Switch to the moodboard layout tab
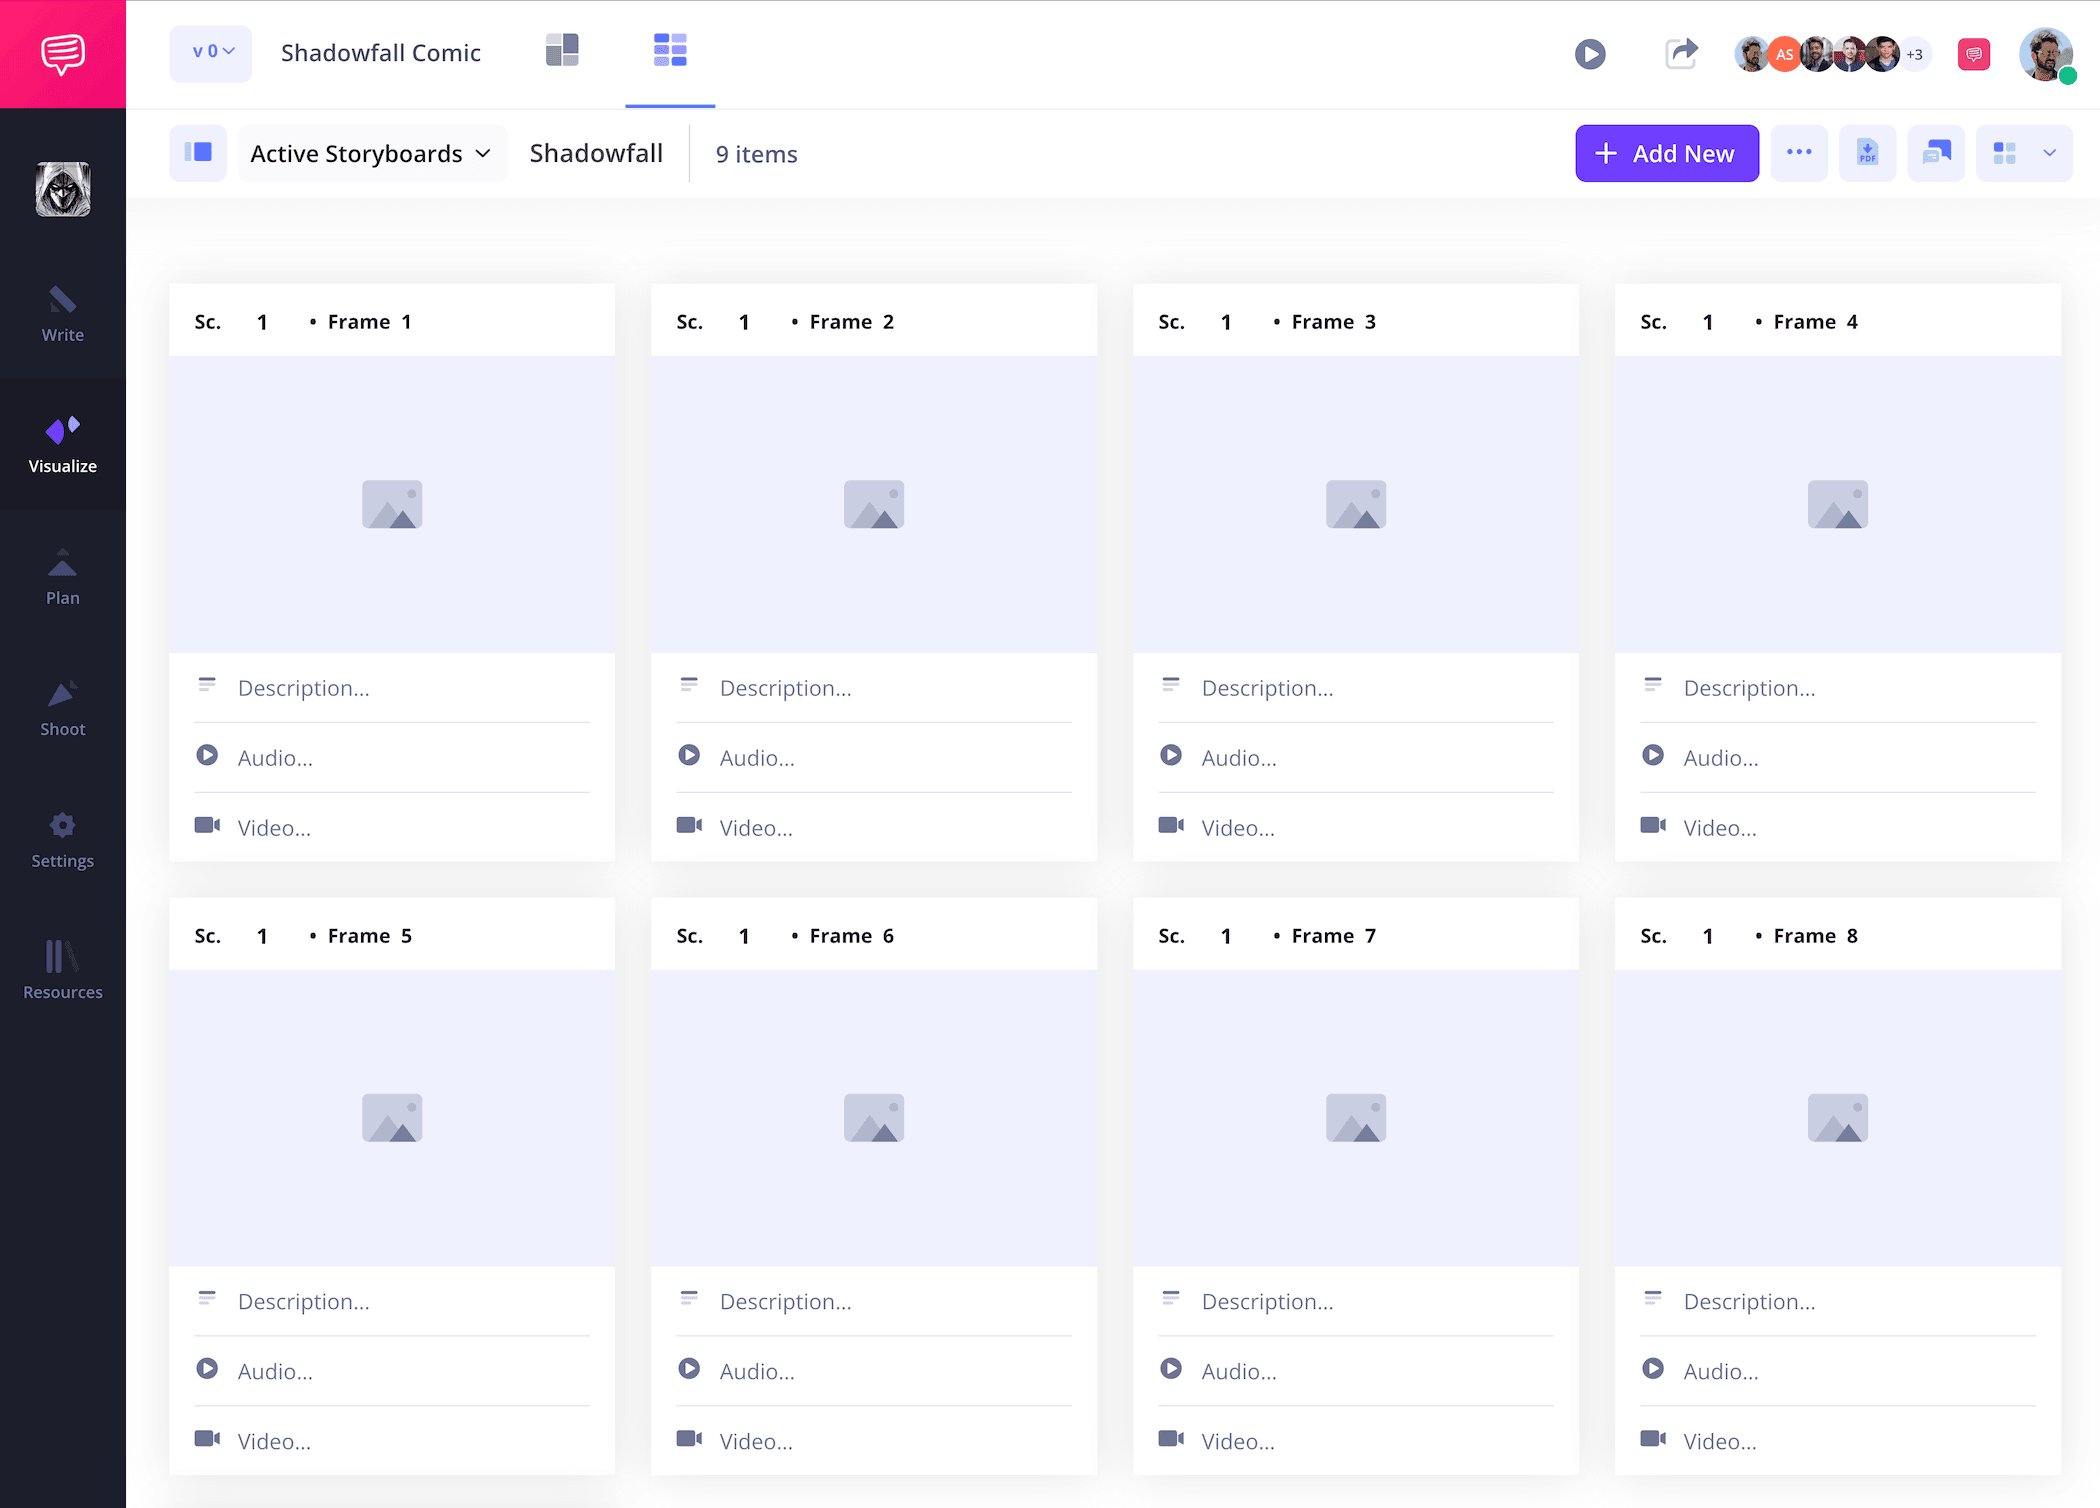 point(562,50)
